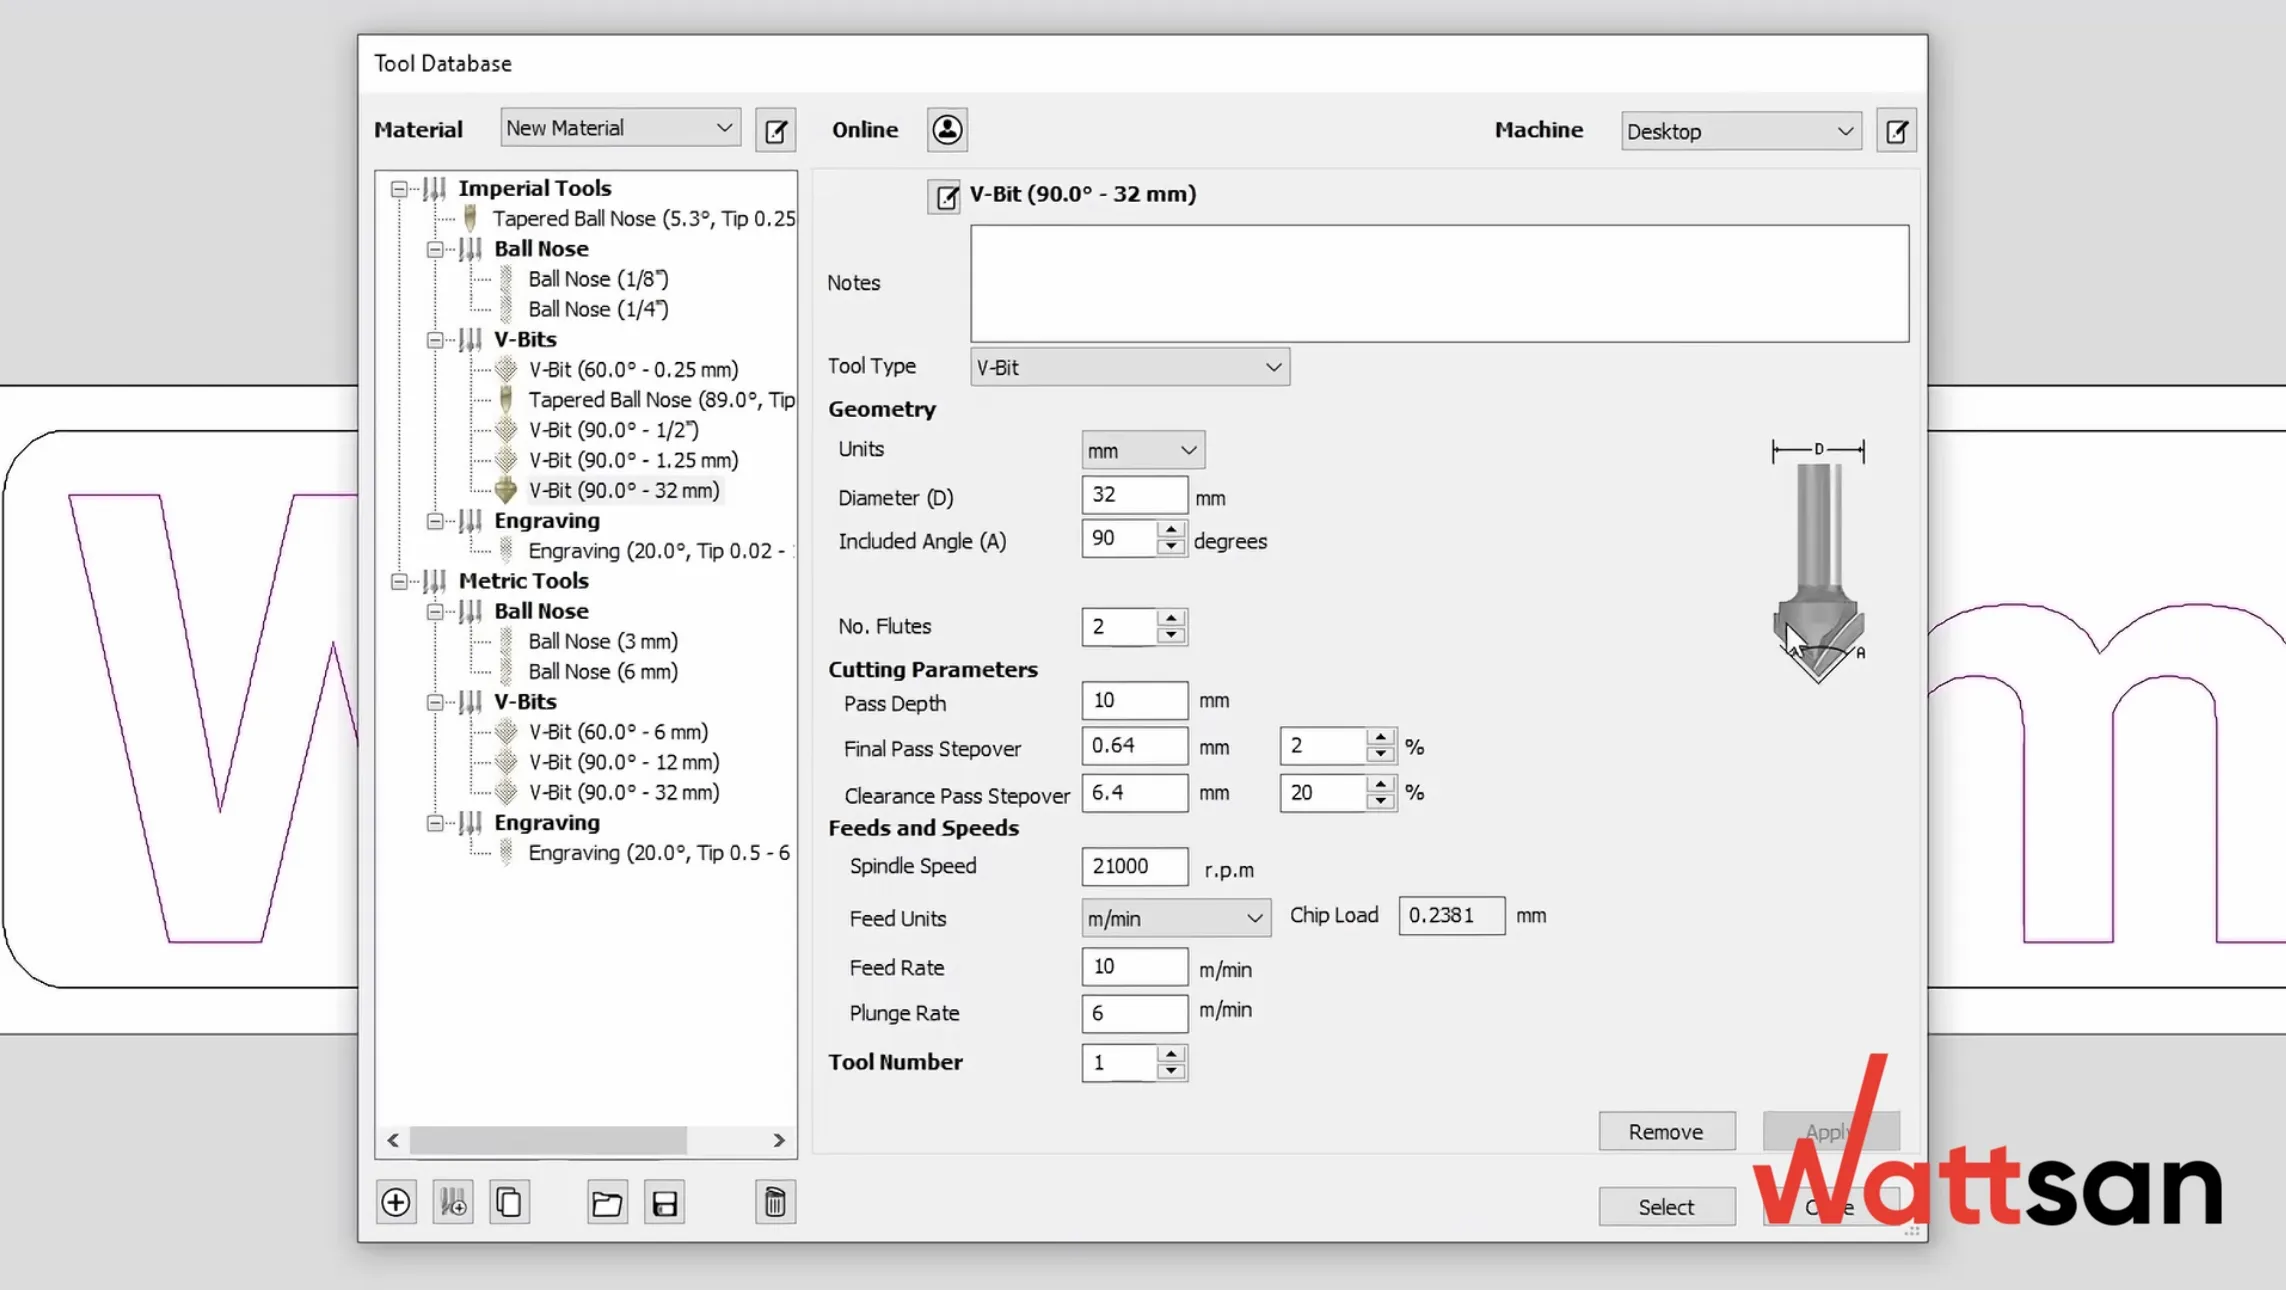Screen dimensions: 2286x1290
Task: Increase Included Angle with up arrow
Action: [x=1171, y=530]
